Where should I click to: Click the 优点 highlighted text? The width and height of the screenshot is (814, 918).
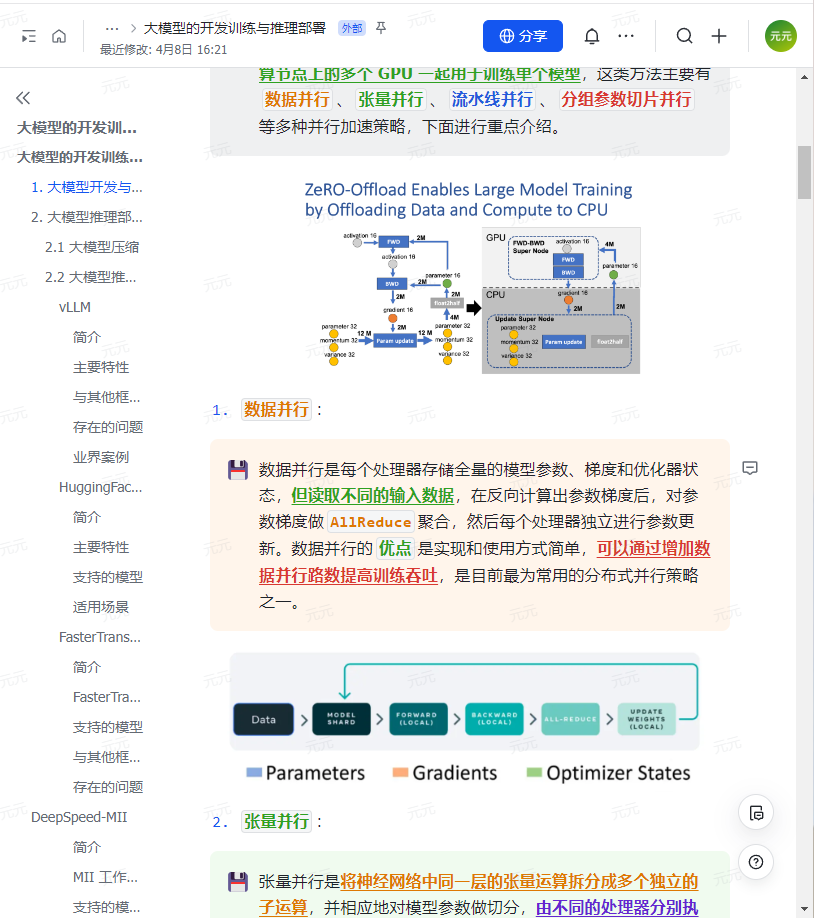pyautogui.click(x=395, y=548)
